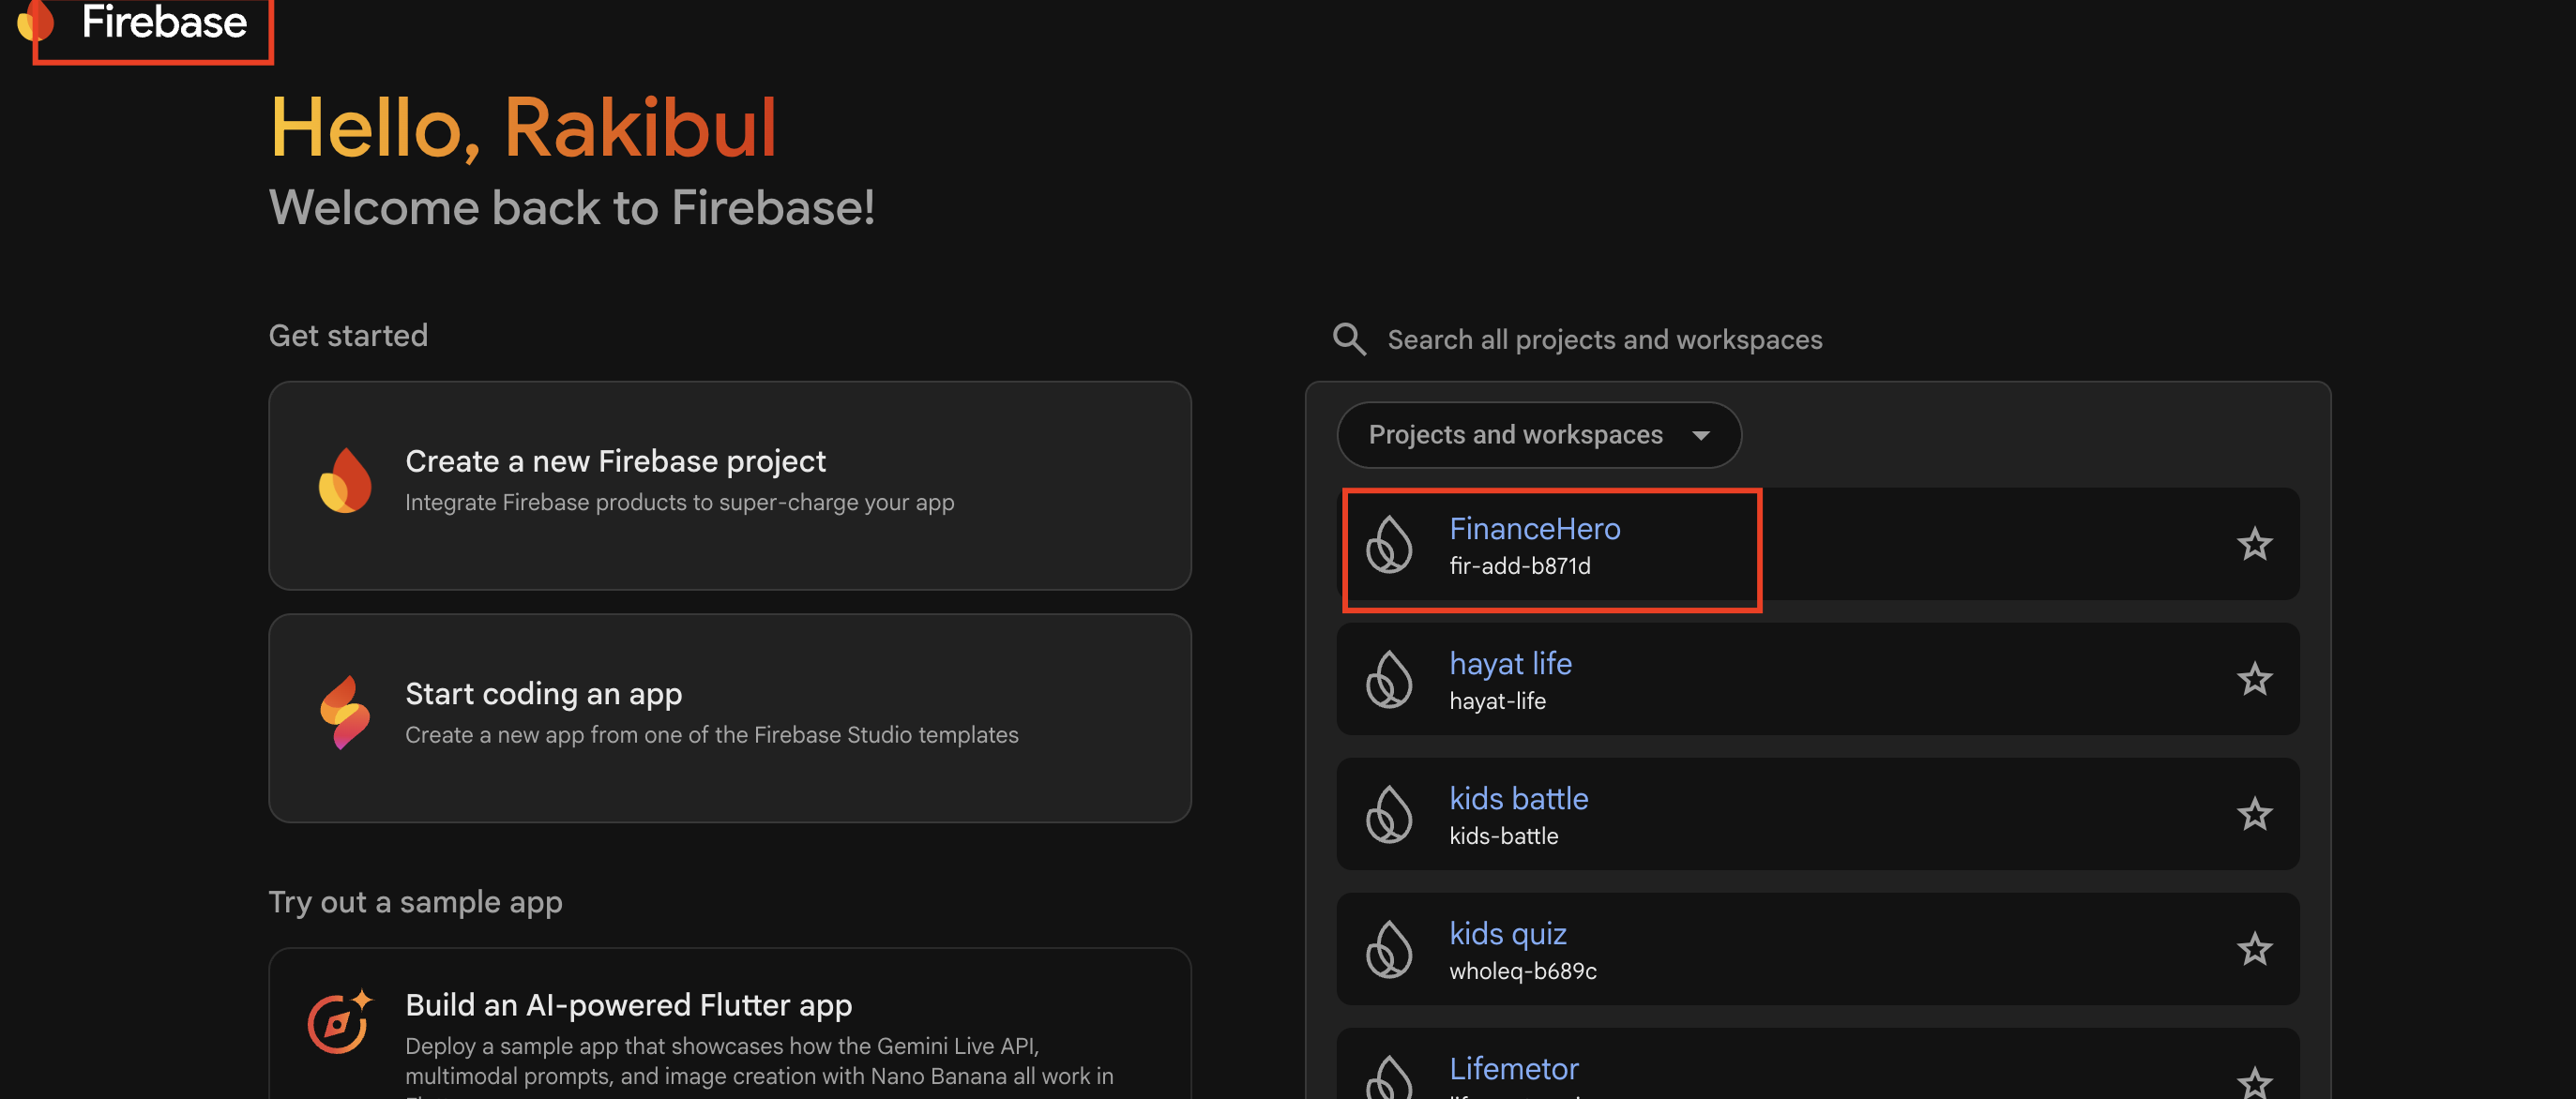This screenshot has height=1099, width=2576.
Task: Click the AI-powered Flutter app compass icon
Action: point(336,1024)
